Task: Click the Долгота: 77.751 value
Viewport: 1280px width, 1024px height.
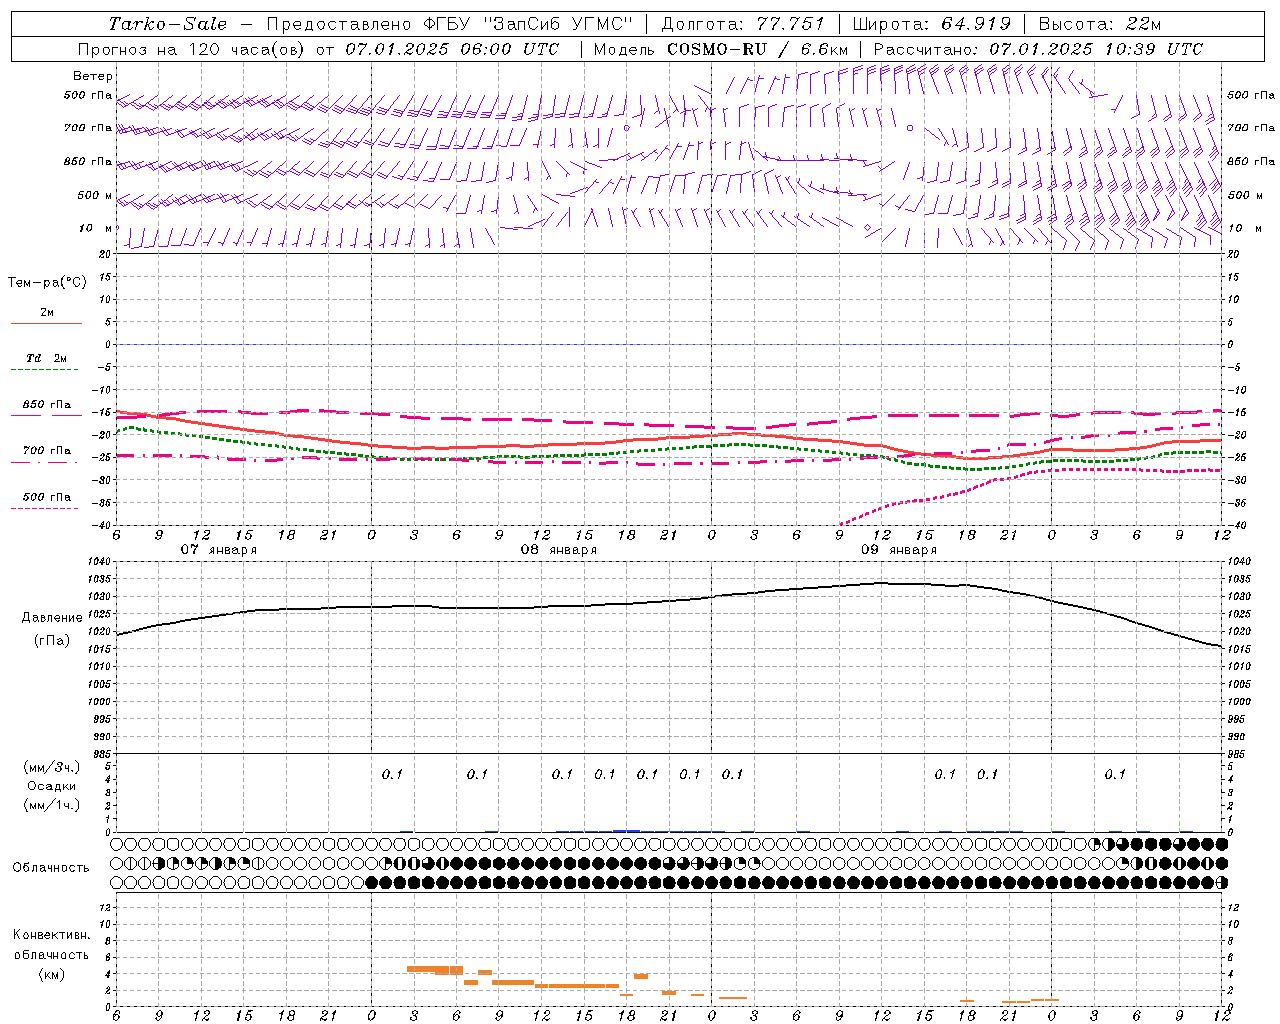Action: point(743,24)
